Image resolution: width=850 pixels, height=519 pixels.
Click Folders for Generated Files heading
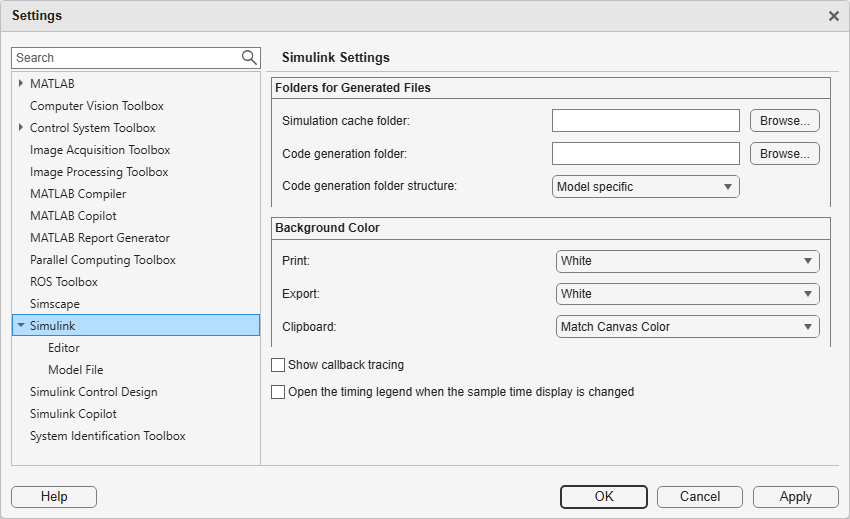pyautogui.click(x=353, y=88)
